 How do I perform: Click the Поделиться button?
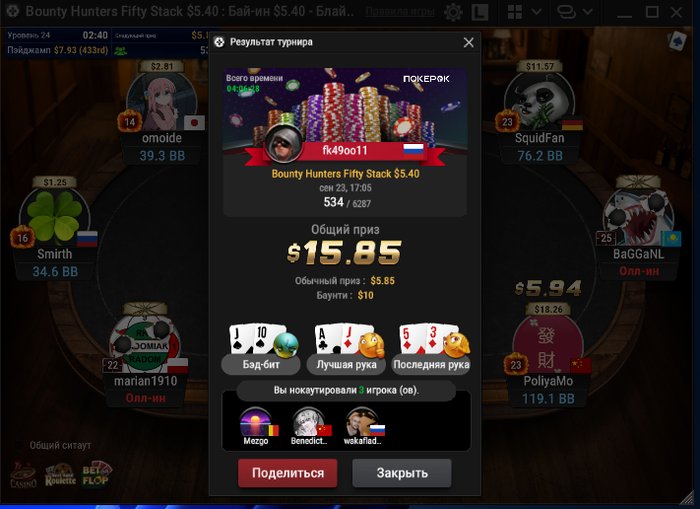coord(288,473)
